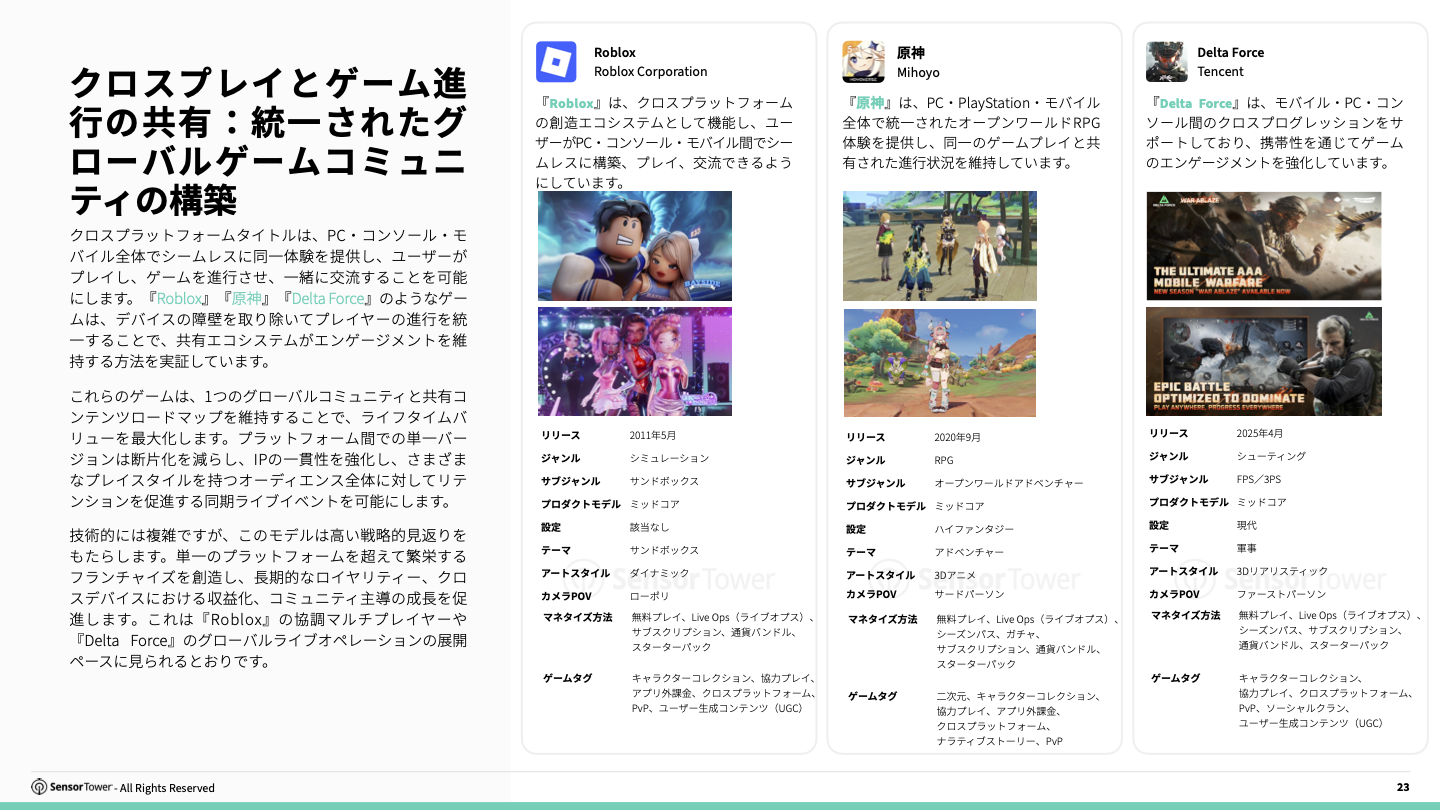Click the Roblox virtual concert screenshot
Image resolution: width=1440 pixels, height=810 pixels.
[634, 361]
